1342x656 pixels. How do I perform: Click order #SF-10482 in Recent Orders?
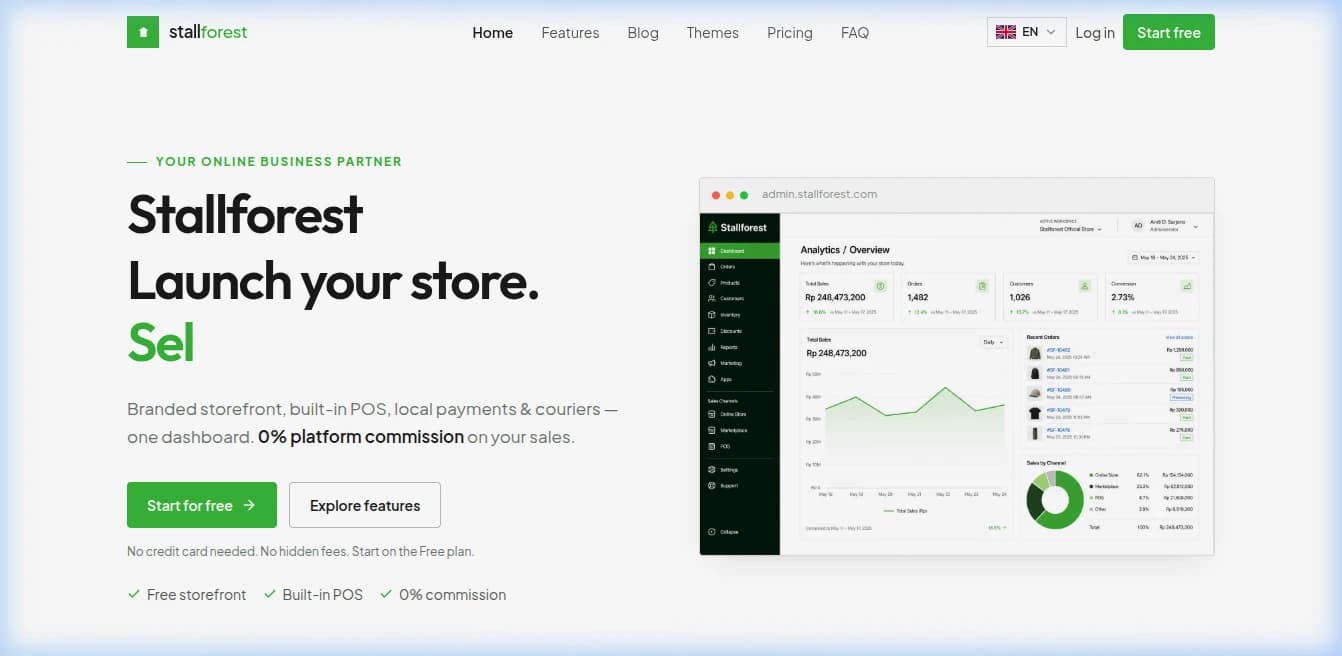pos(1058,350)
